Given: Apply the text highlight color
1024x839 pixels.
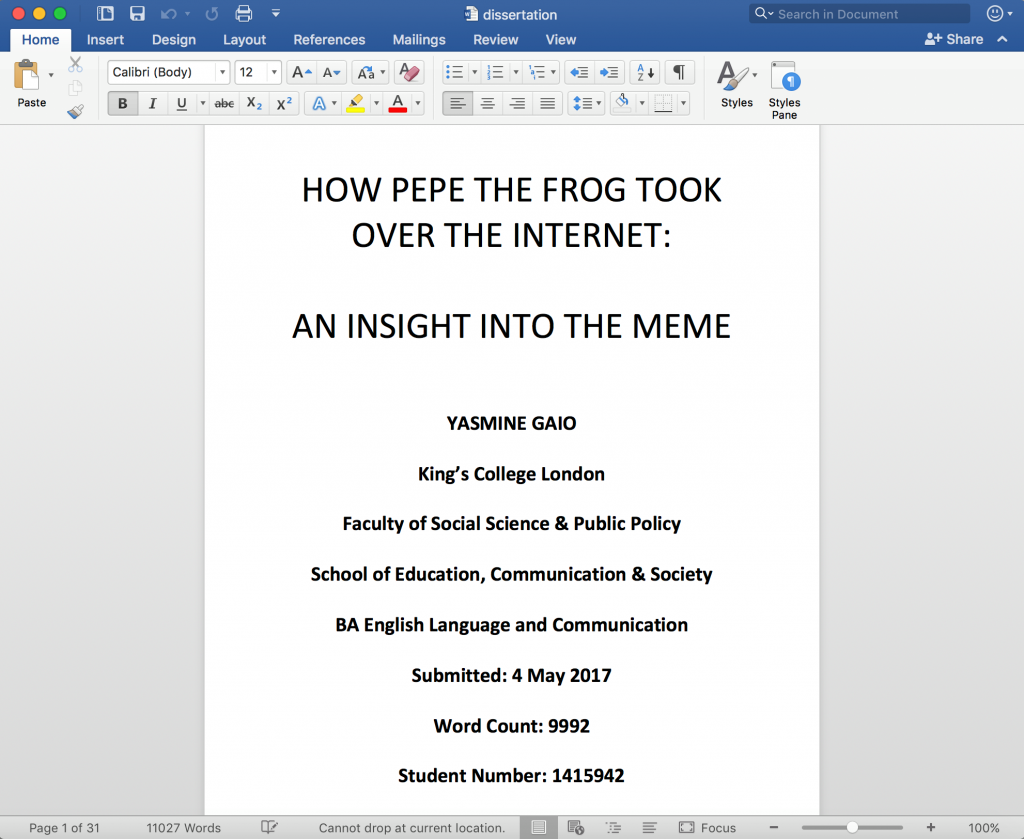Looking at the screenshot, I should coord(355,103).
